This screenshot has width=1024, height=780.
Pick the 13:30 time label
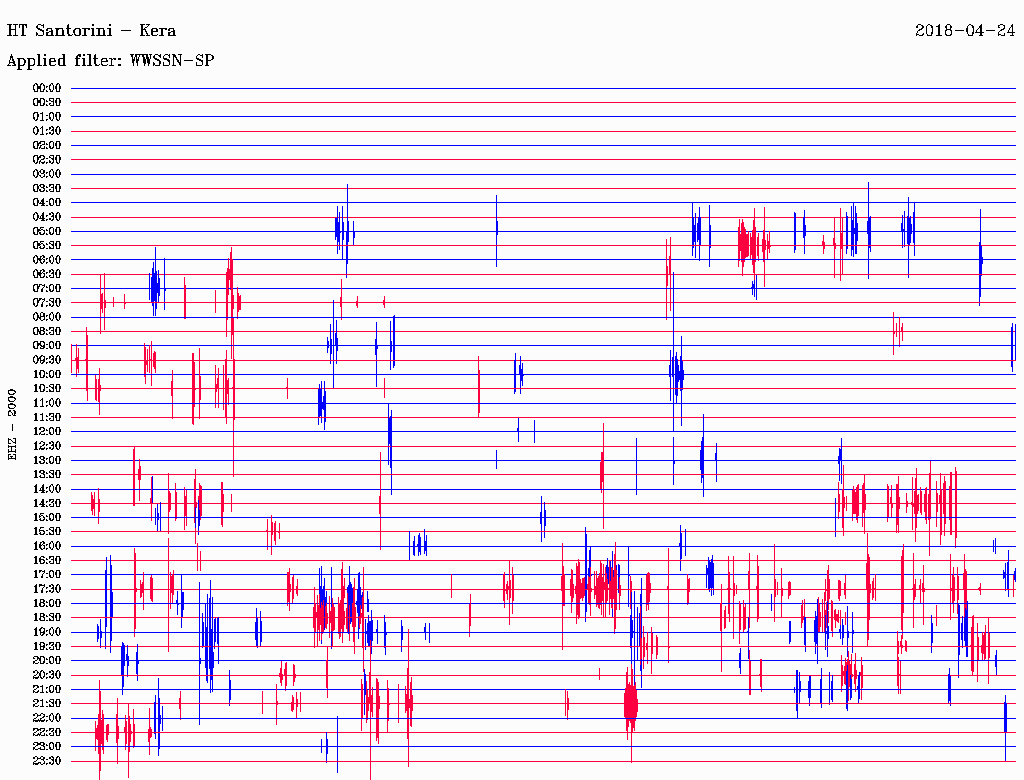[x=47, y=474]
